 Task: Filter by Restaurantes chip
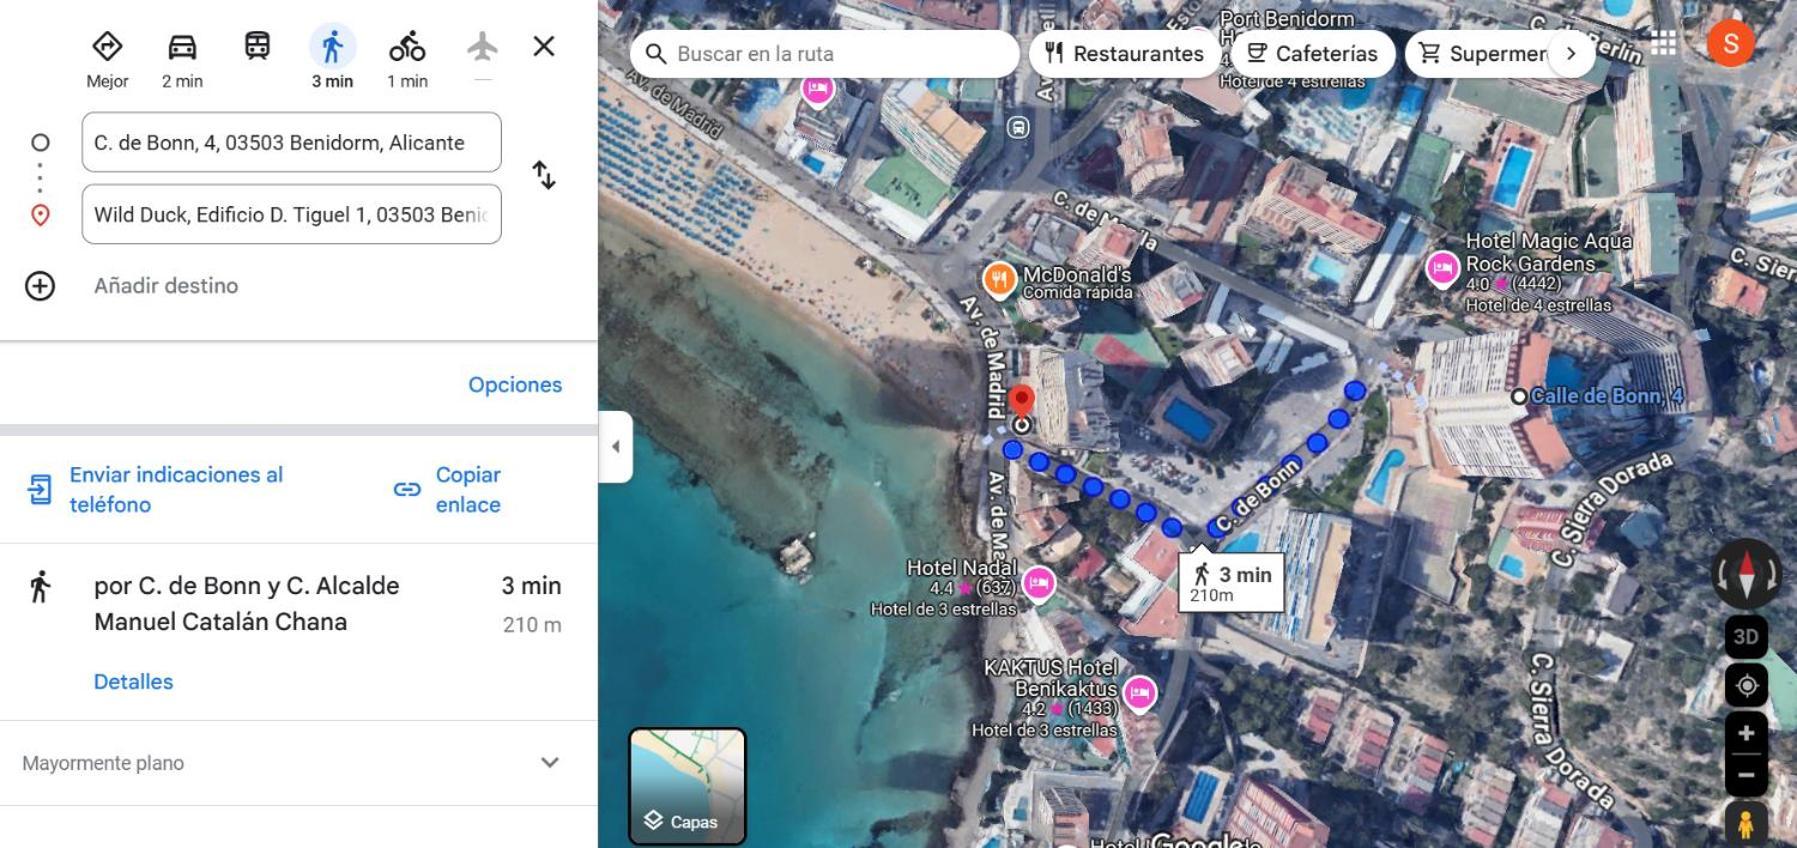(x=1125, y=54)
